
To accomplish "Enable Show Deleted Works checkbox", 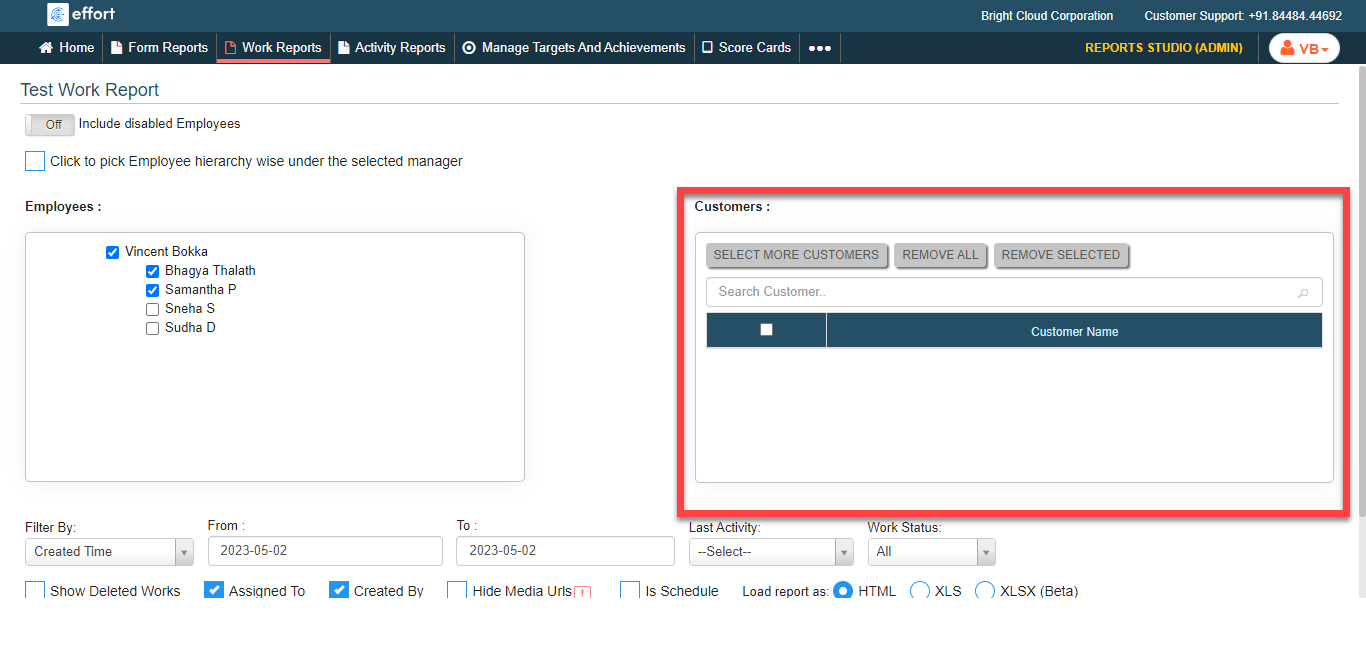I will [35, 591].
